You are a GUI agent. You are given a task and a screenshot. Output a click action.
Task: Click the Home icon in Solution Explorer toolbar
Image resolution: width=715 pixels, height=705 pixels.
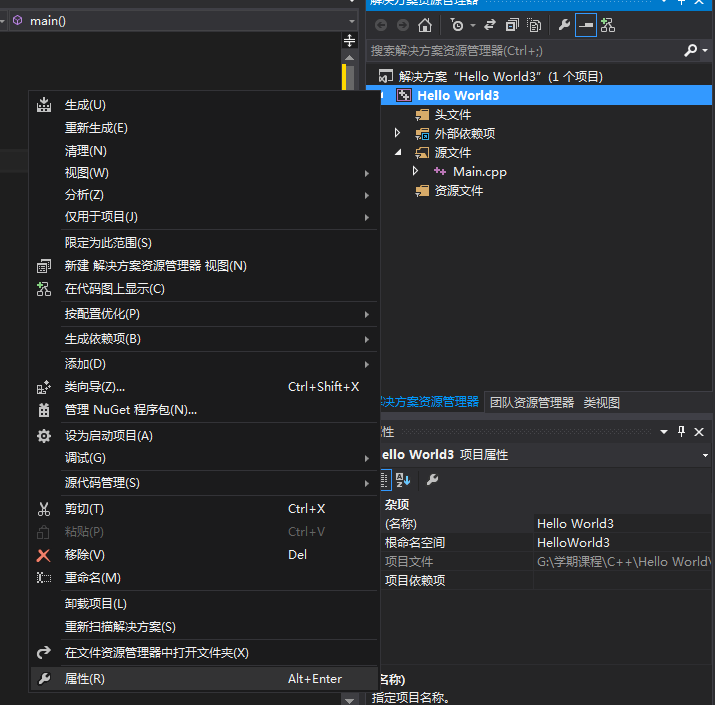pos(425,25)
